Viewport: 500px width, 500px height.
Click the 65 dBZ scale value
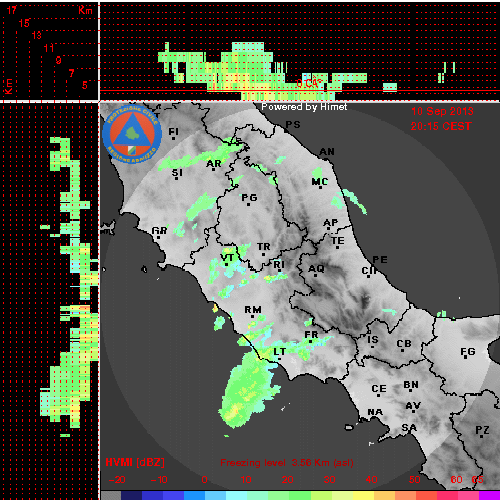click(477, 480)
